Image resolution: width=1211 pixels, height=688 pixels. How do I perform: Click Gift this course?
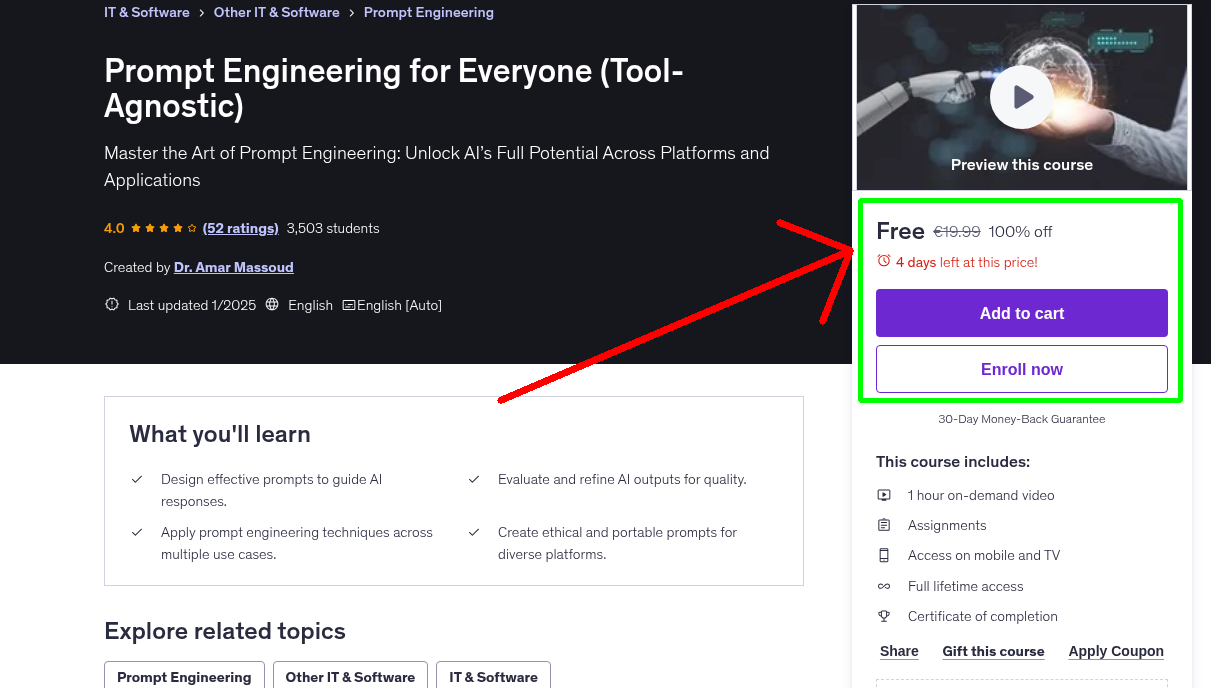[x=993, y=651]
